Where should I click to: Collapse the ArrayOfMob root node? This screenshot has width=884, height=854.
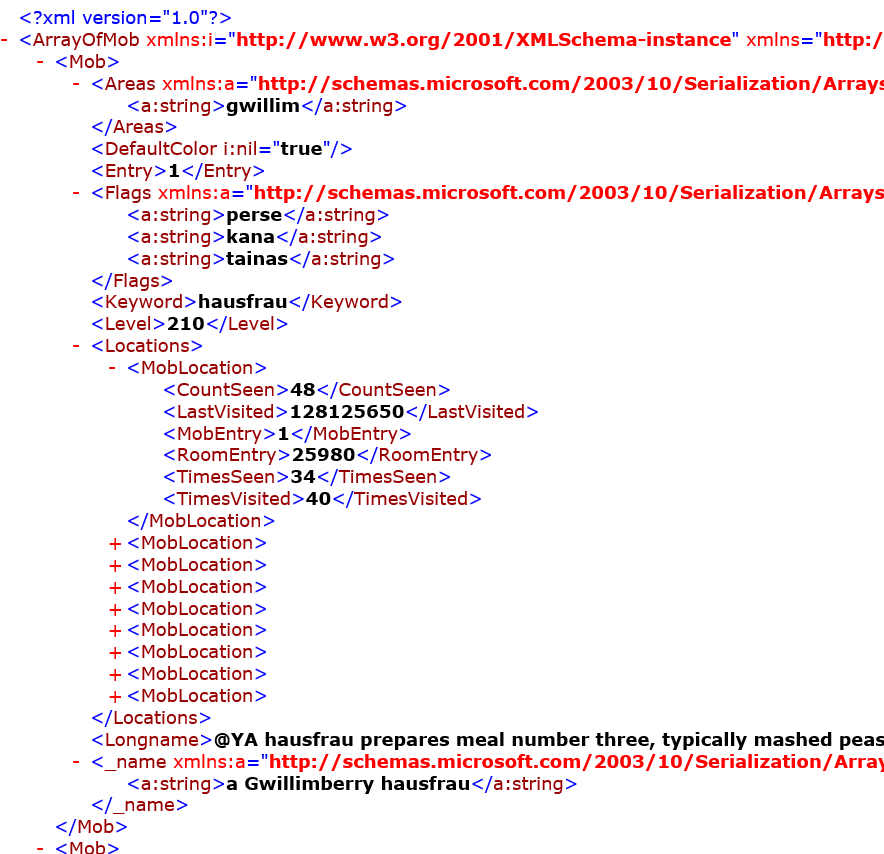click(x=5, y=40)
